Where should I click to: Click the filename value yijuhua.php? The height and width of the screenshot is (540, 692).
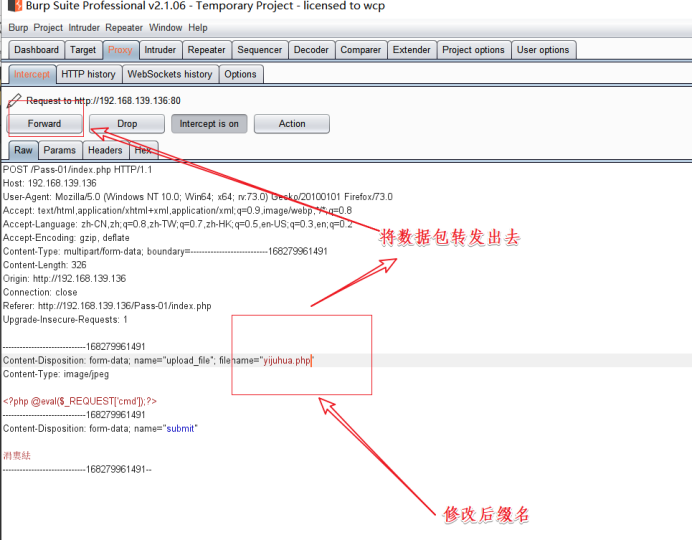tap(287, 360)
